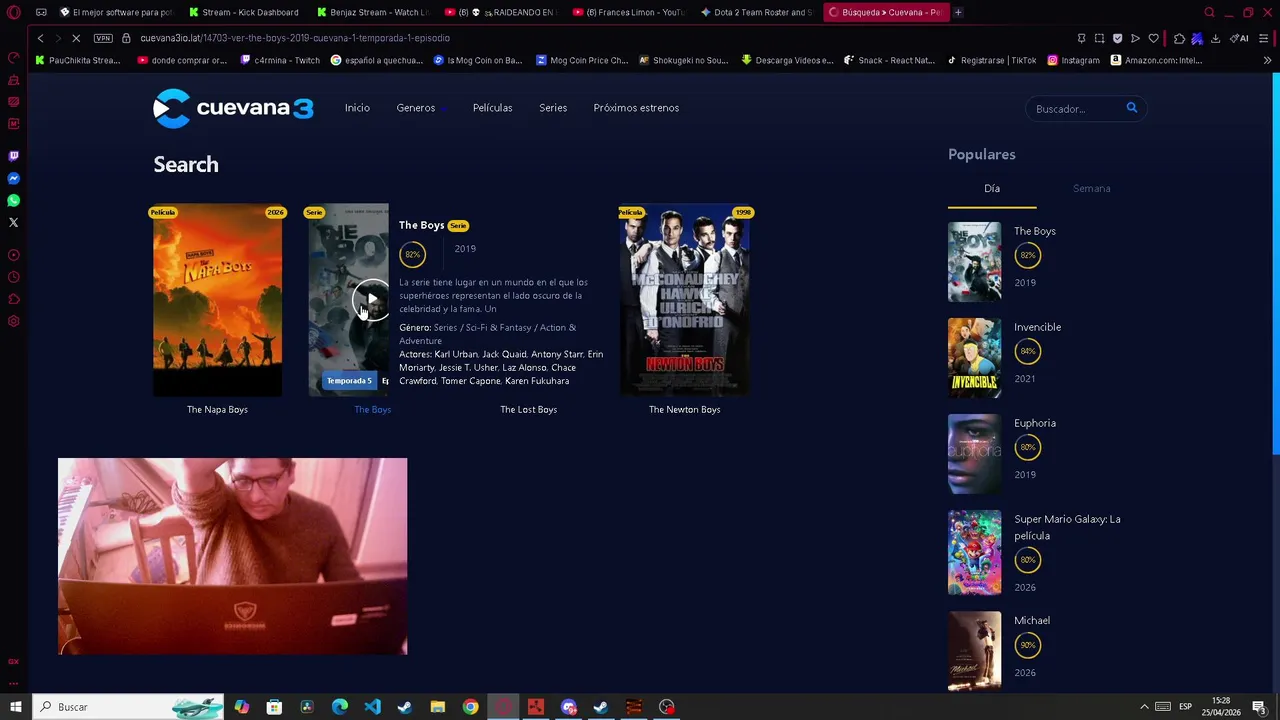Open File Explorer from the taskbar

click(437, 707)
